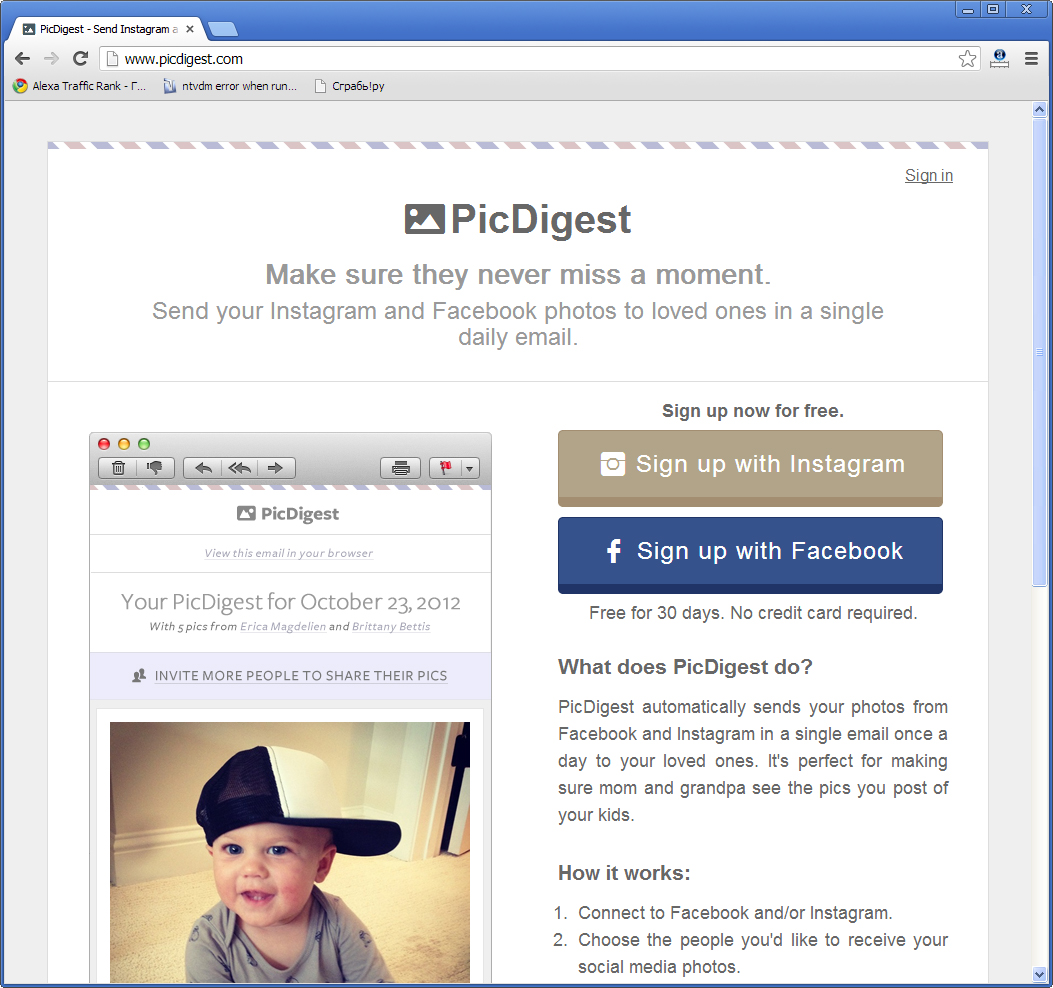Click the Sign in link
The image size is (1053, 988).
pyautogui.click(x=929, y=175)
